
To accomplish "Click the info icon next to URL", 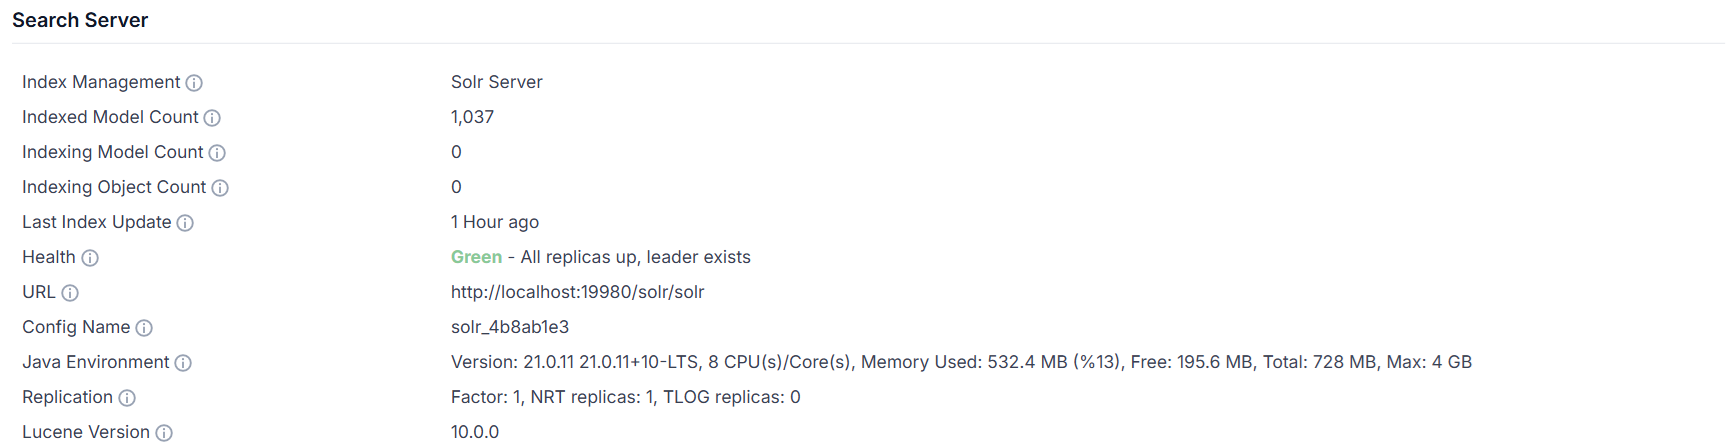I will pos(70,293).
